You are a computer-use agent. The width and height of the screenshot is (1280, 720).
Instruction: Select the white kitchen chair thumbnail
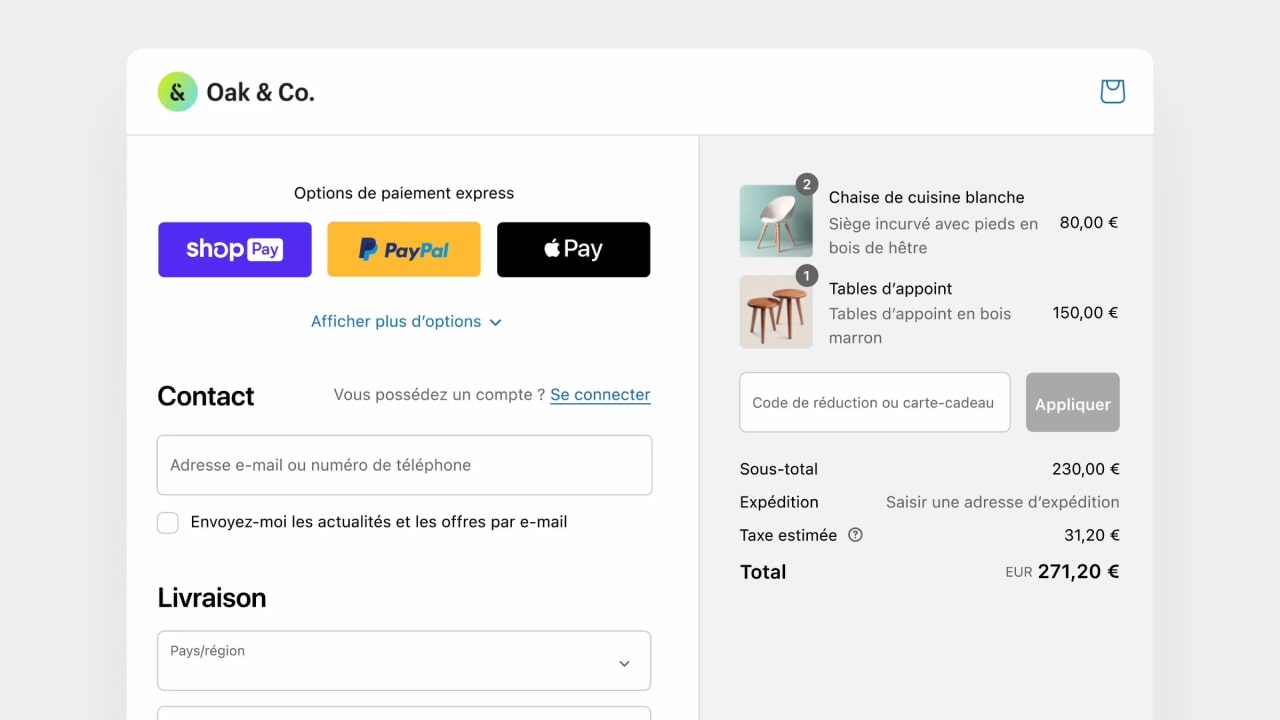click(x=776, y=221)
